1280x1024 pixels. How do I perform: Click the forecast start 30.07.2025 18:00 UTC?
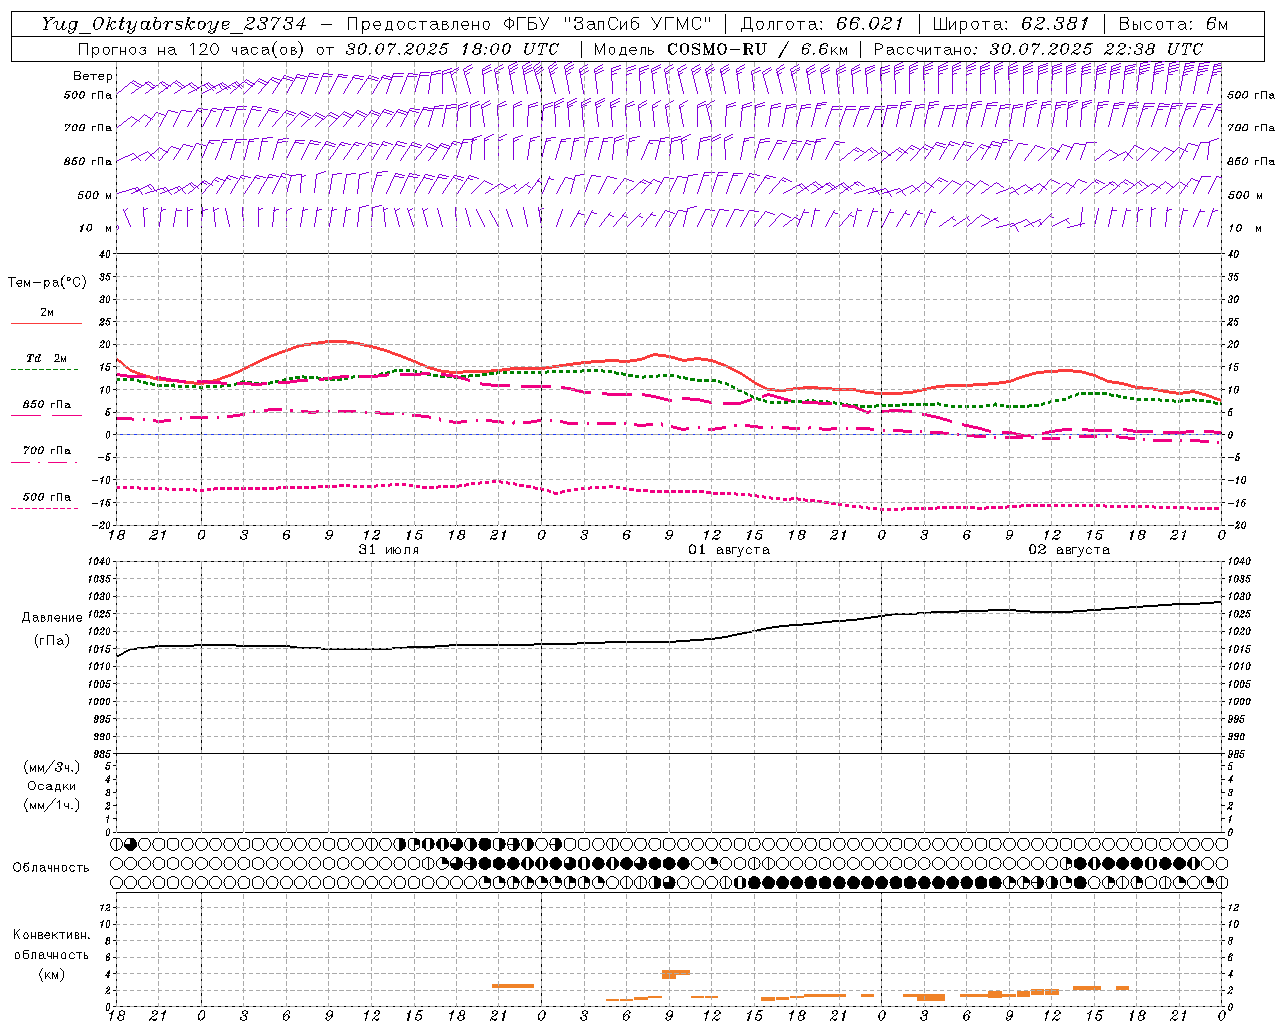452,49
